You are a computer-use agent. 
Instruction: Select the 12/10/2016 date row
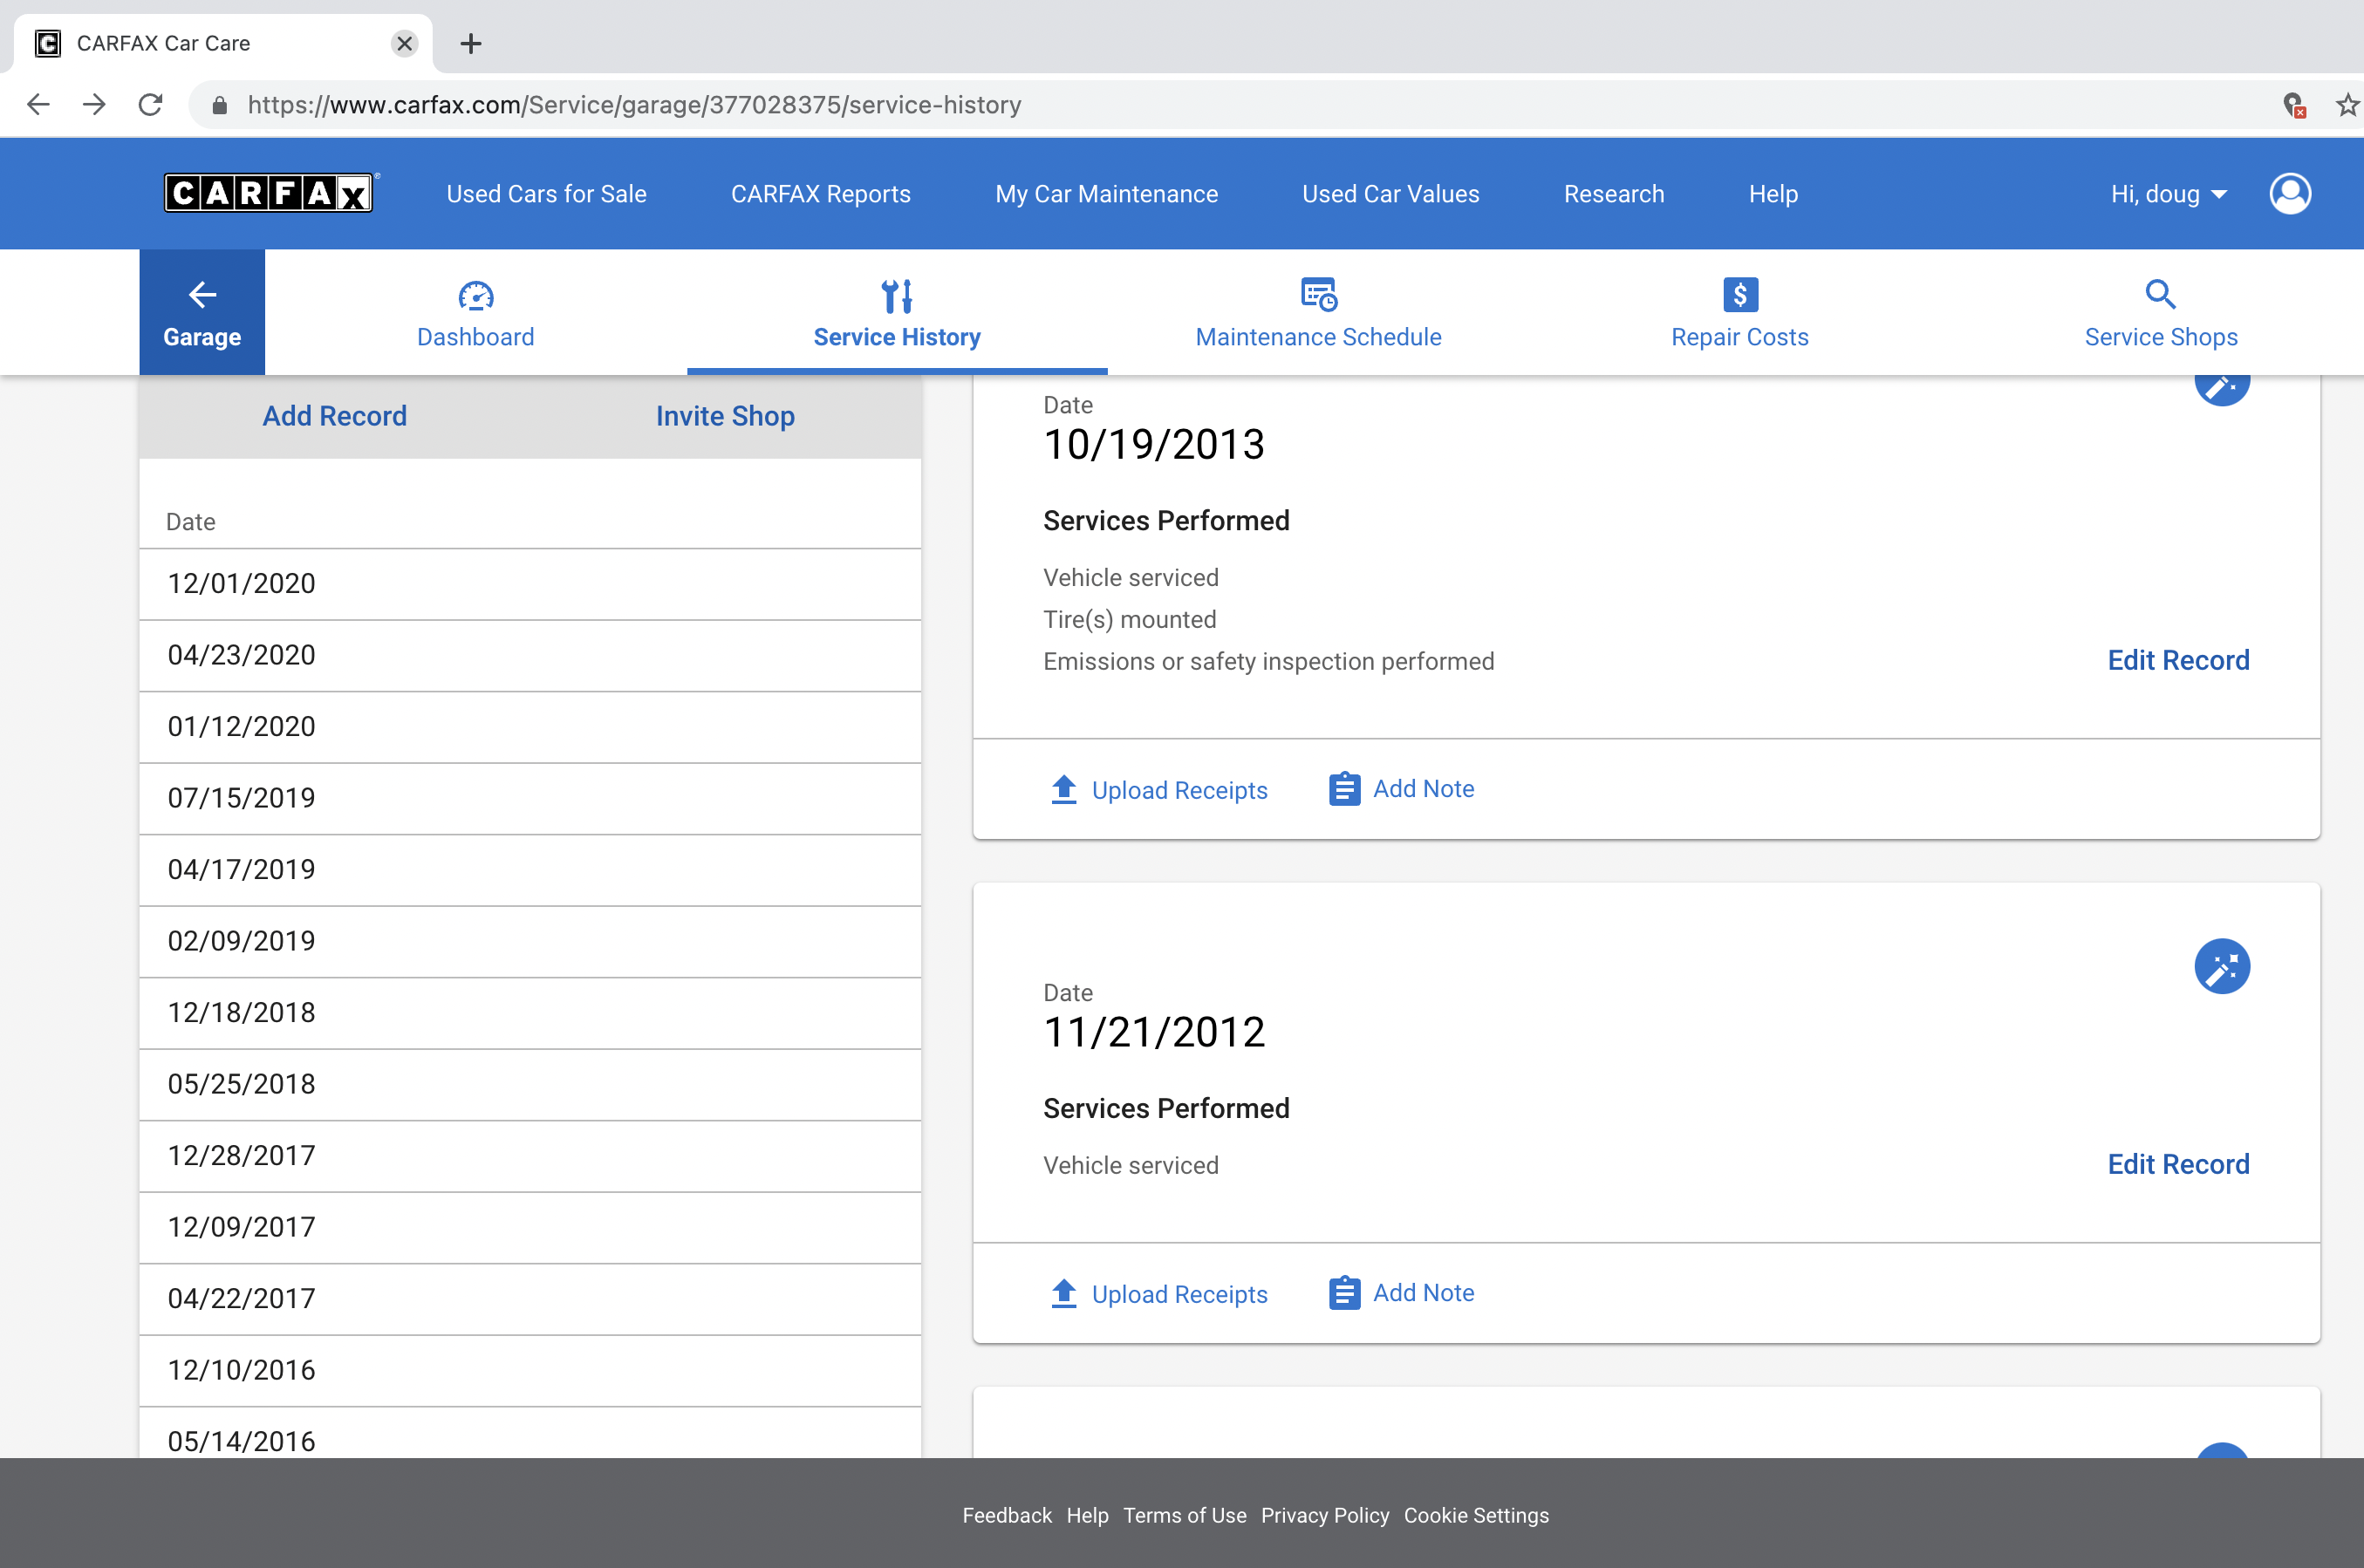click(x=530, y=1371)
